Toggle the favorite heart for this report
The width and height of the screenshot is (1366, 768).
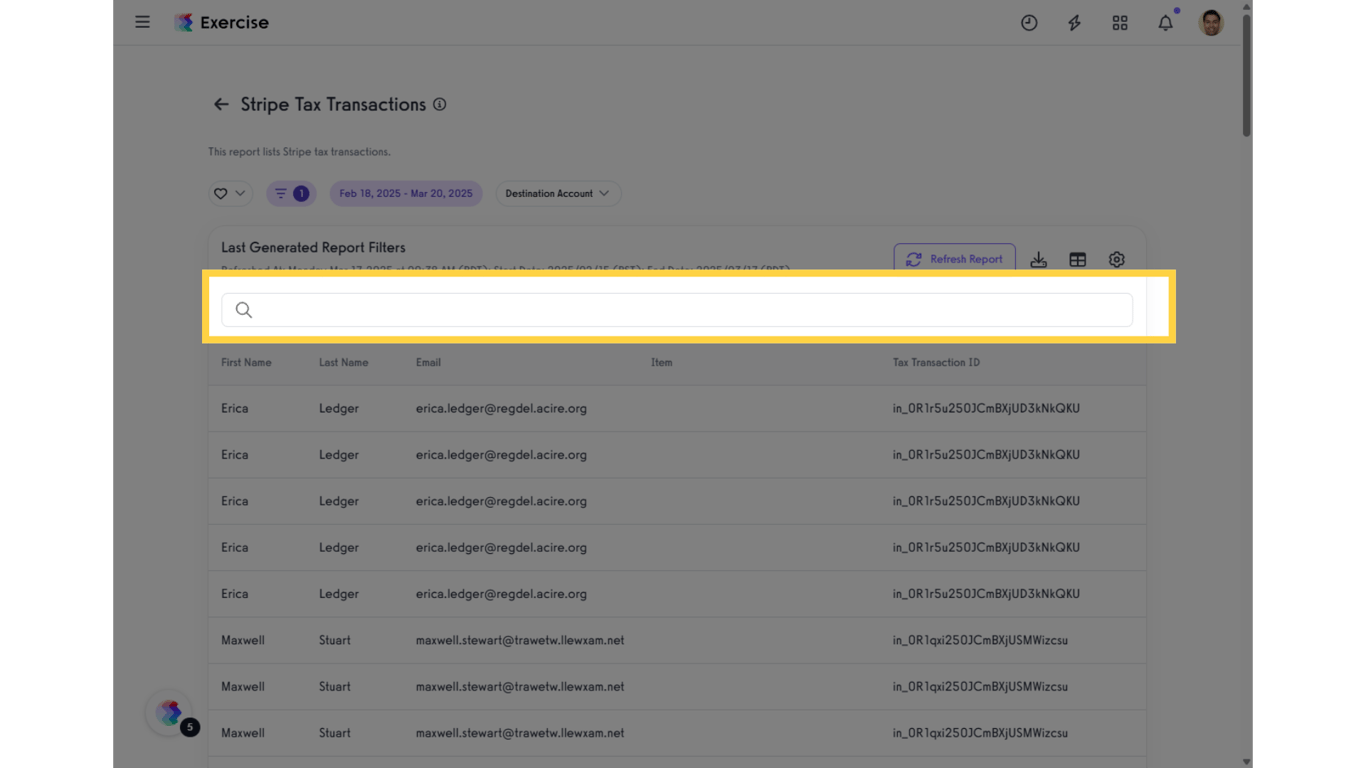coord(220,193)
